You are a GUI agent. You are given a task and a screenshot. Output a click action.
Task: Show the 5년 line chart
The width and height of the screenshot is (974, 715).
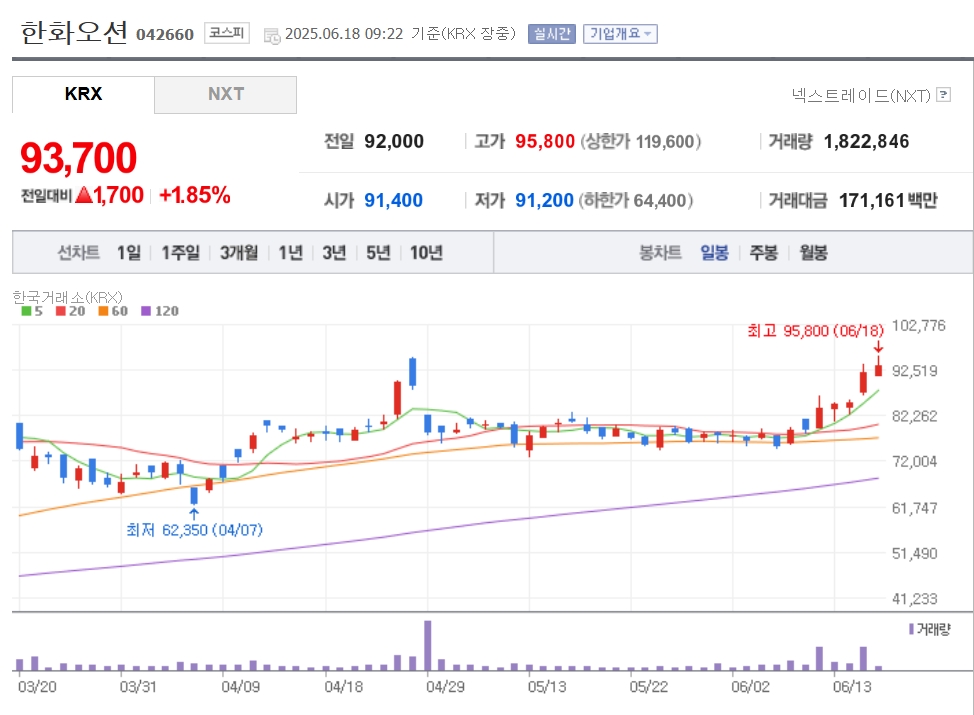pos(378,253)
